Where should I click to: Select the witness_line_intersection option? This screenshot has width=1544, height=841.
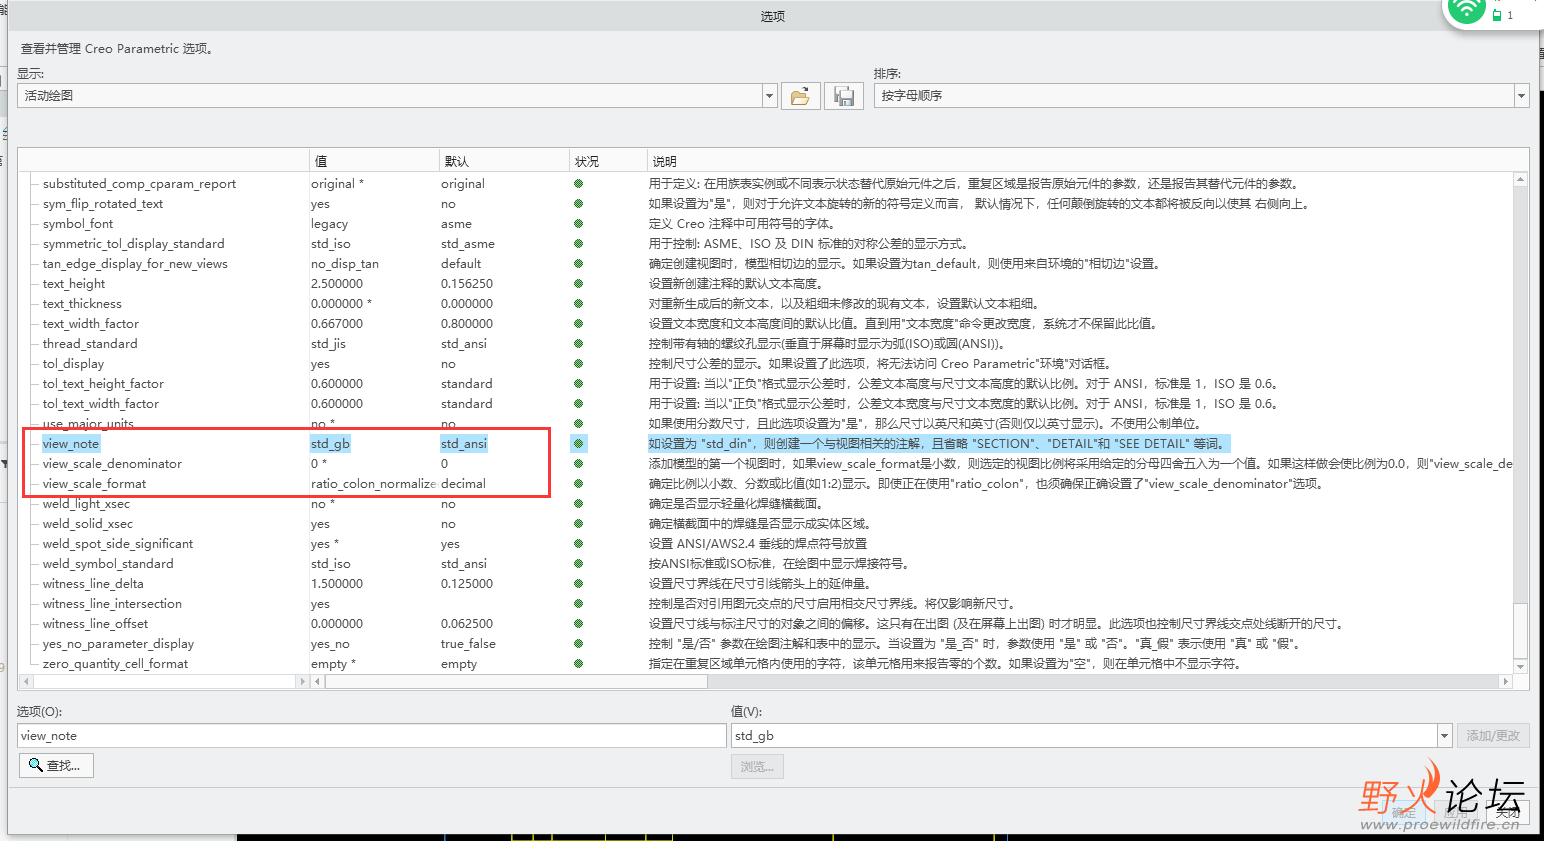(x=112, y=603)
